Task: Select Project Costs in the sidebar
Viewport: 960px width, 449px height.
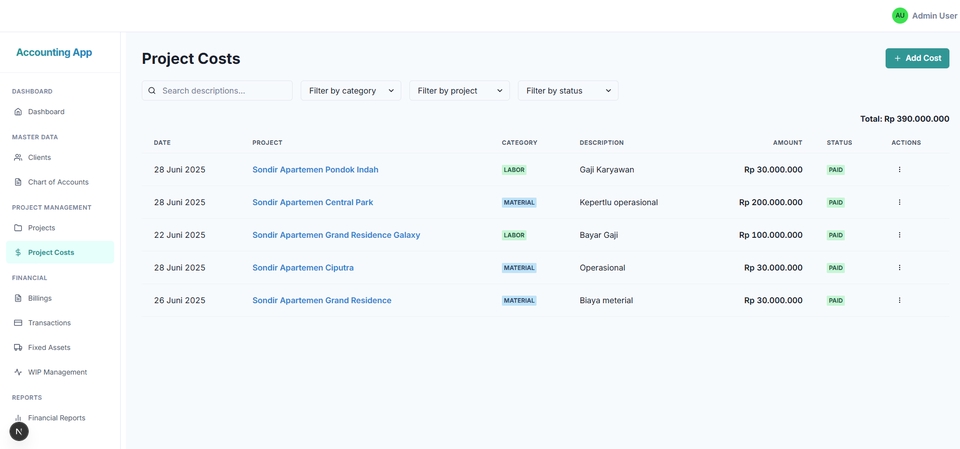Action: [x=60, y=252]
